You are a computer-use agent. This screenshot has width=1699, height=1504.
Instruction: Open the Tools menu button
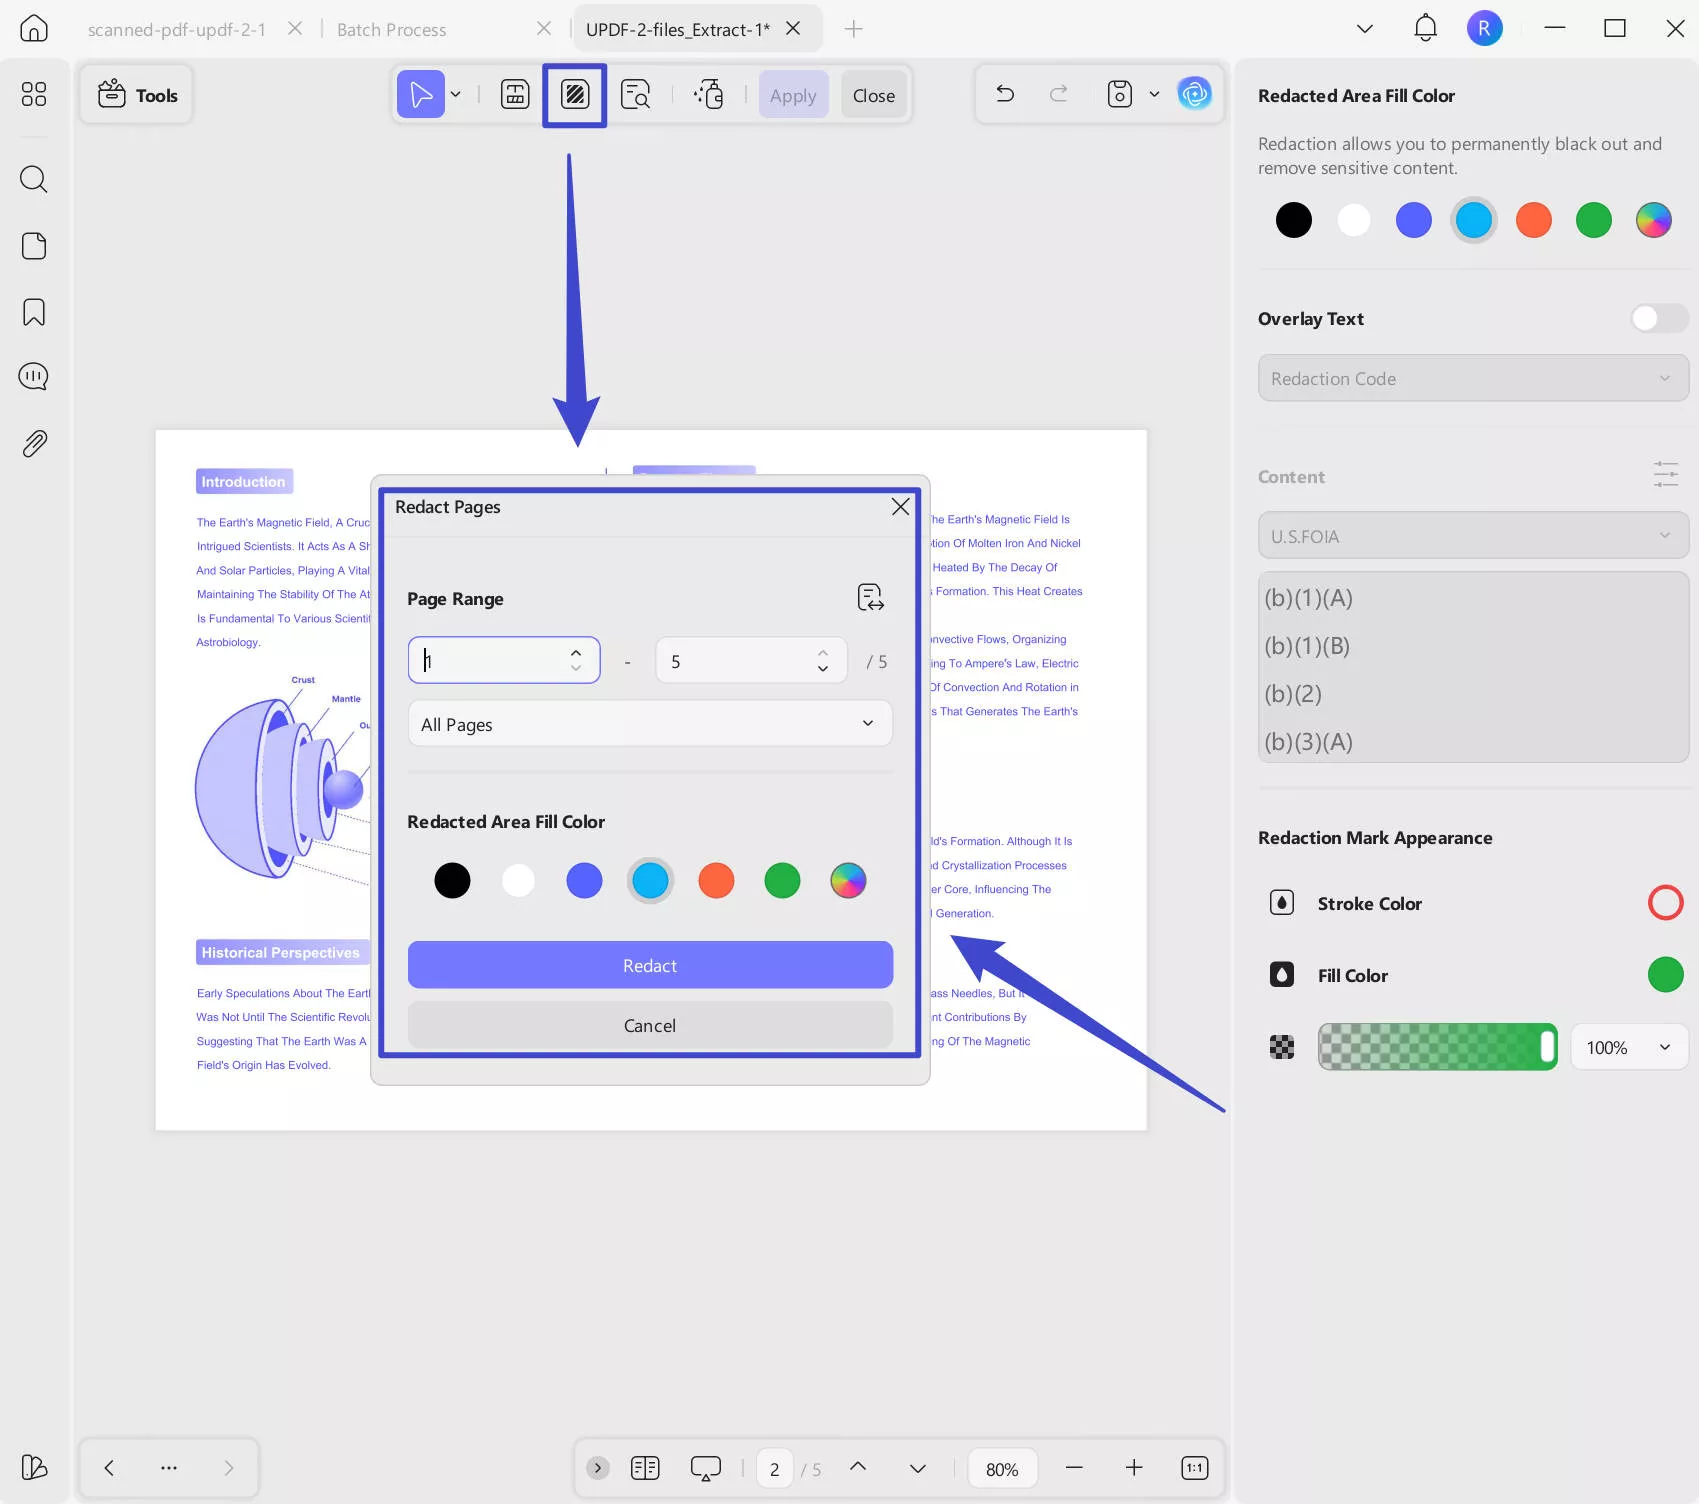pos(137,95)
